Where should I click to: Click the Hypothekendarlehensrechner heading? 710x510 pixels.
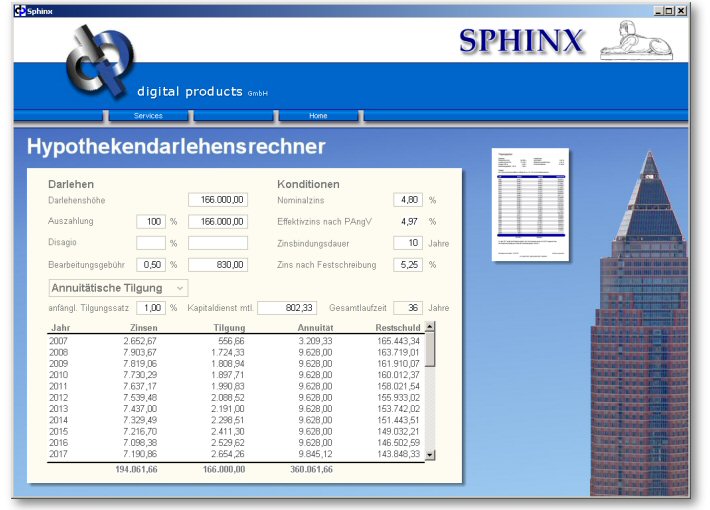coord(176,147)
